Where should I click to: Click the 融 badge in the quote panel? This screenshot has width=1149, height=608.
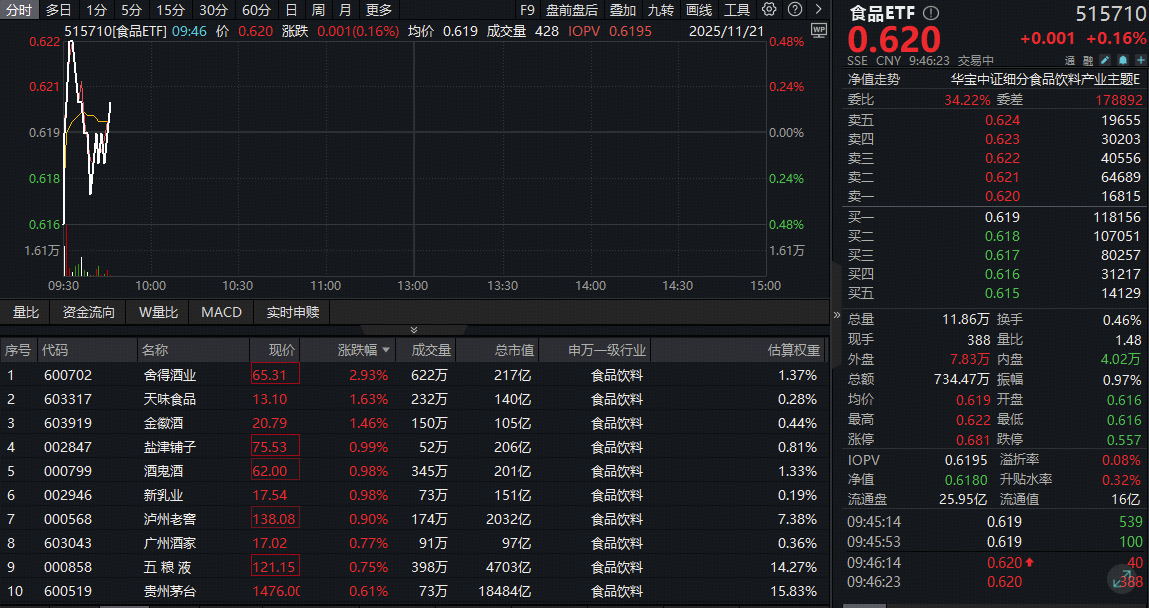[x=1087, y=61]
